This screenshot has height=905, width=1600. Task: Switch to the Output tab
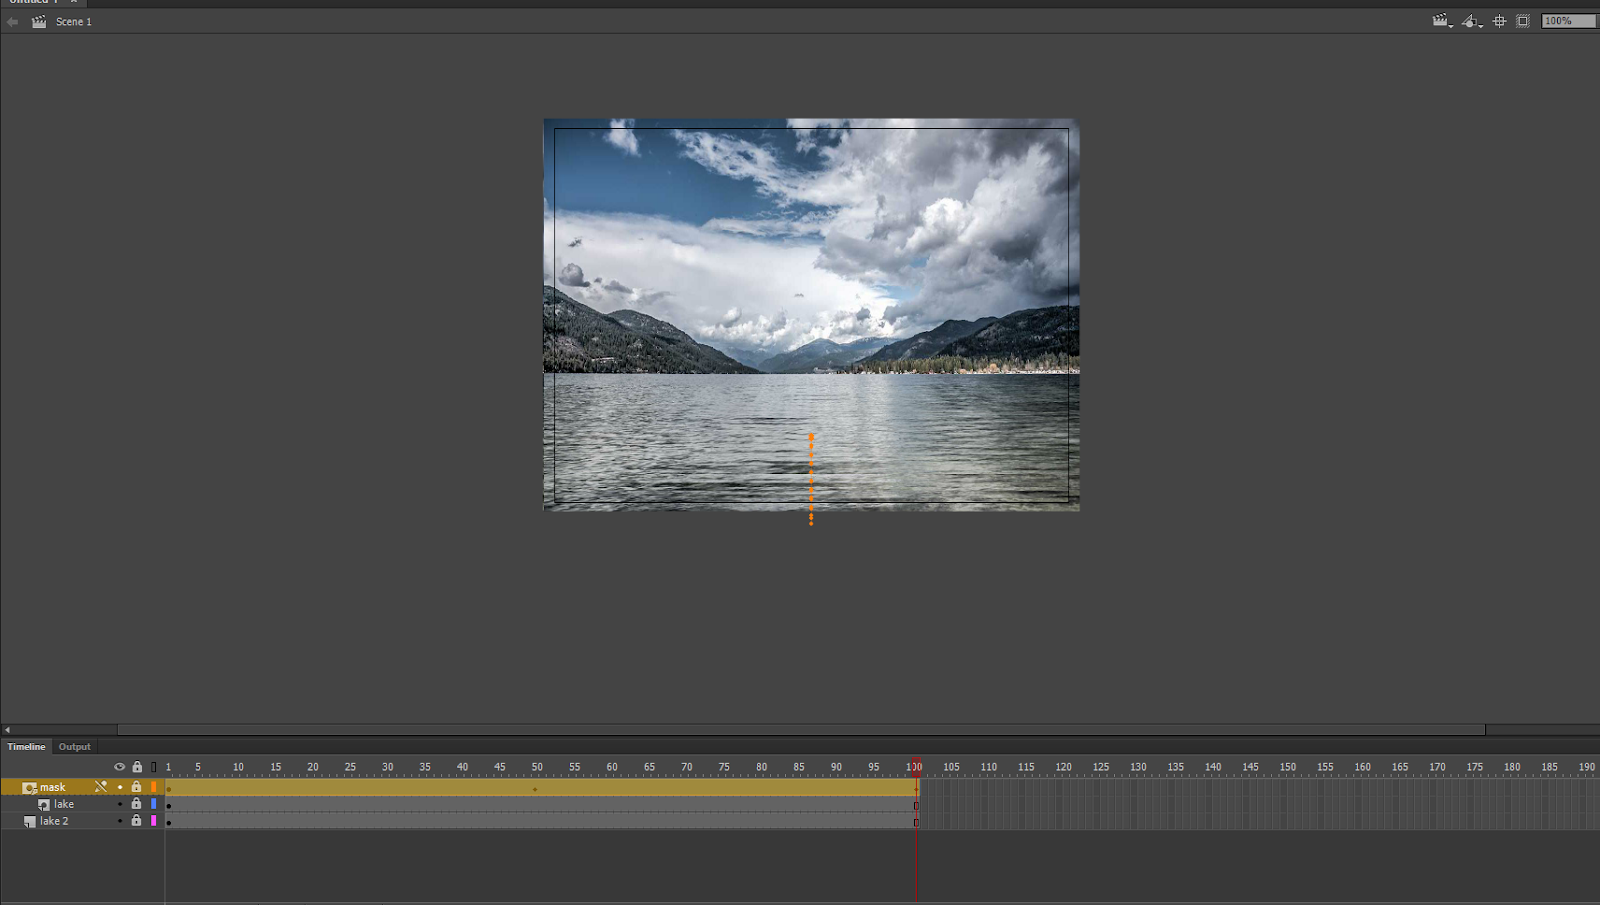click(x=74, y=746)
